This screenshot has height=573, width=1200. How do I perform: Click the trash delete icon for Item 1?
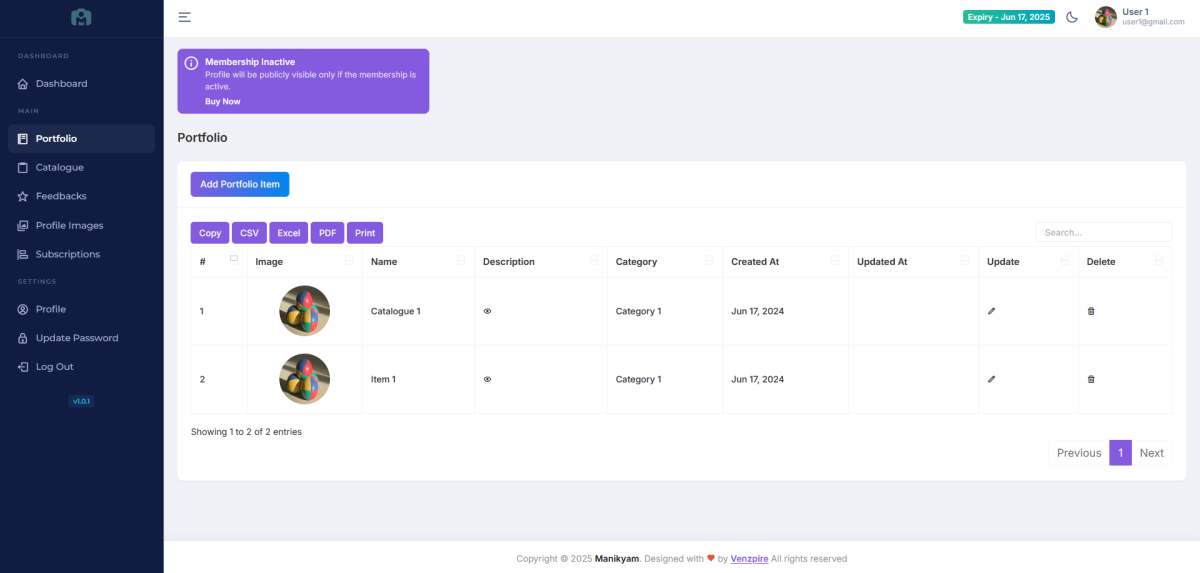(x=1091, y=379)
